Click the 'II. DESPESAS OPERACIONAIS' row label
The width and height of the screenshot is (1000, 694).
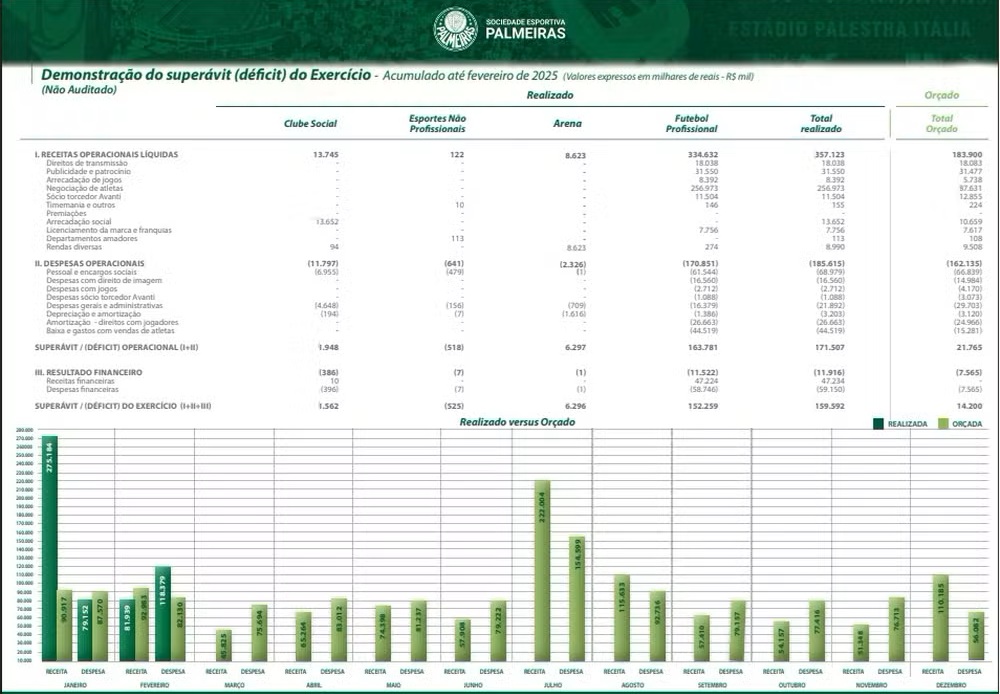89,263
